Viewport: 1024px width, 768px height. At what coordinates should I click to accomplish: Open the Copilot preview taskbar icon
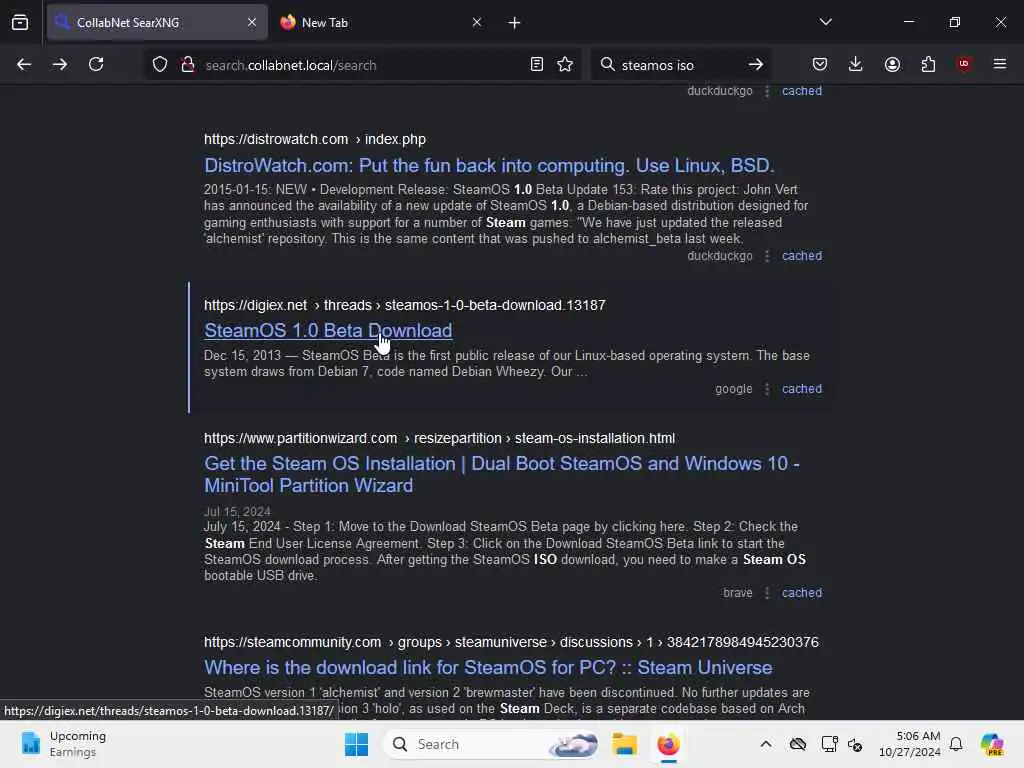(x=992, y=744)
